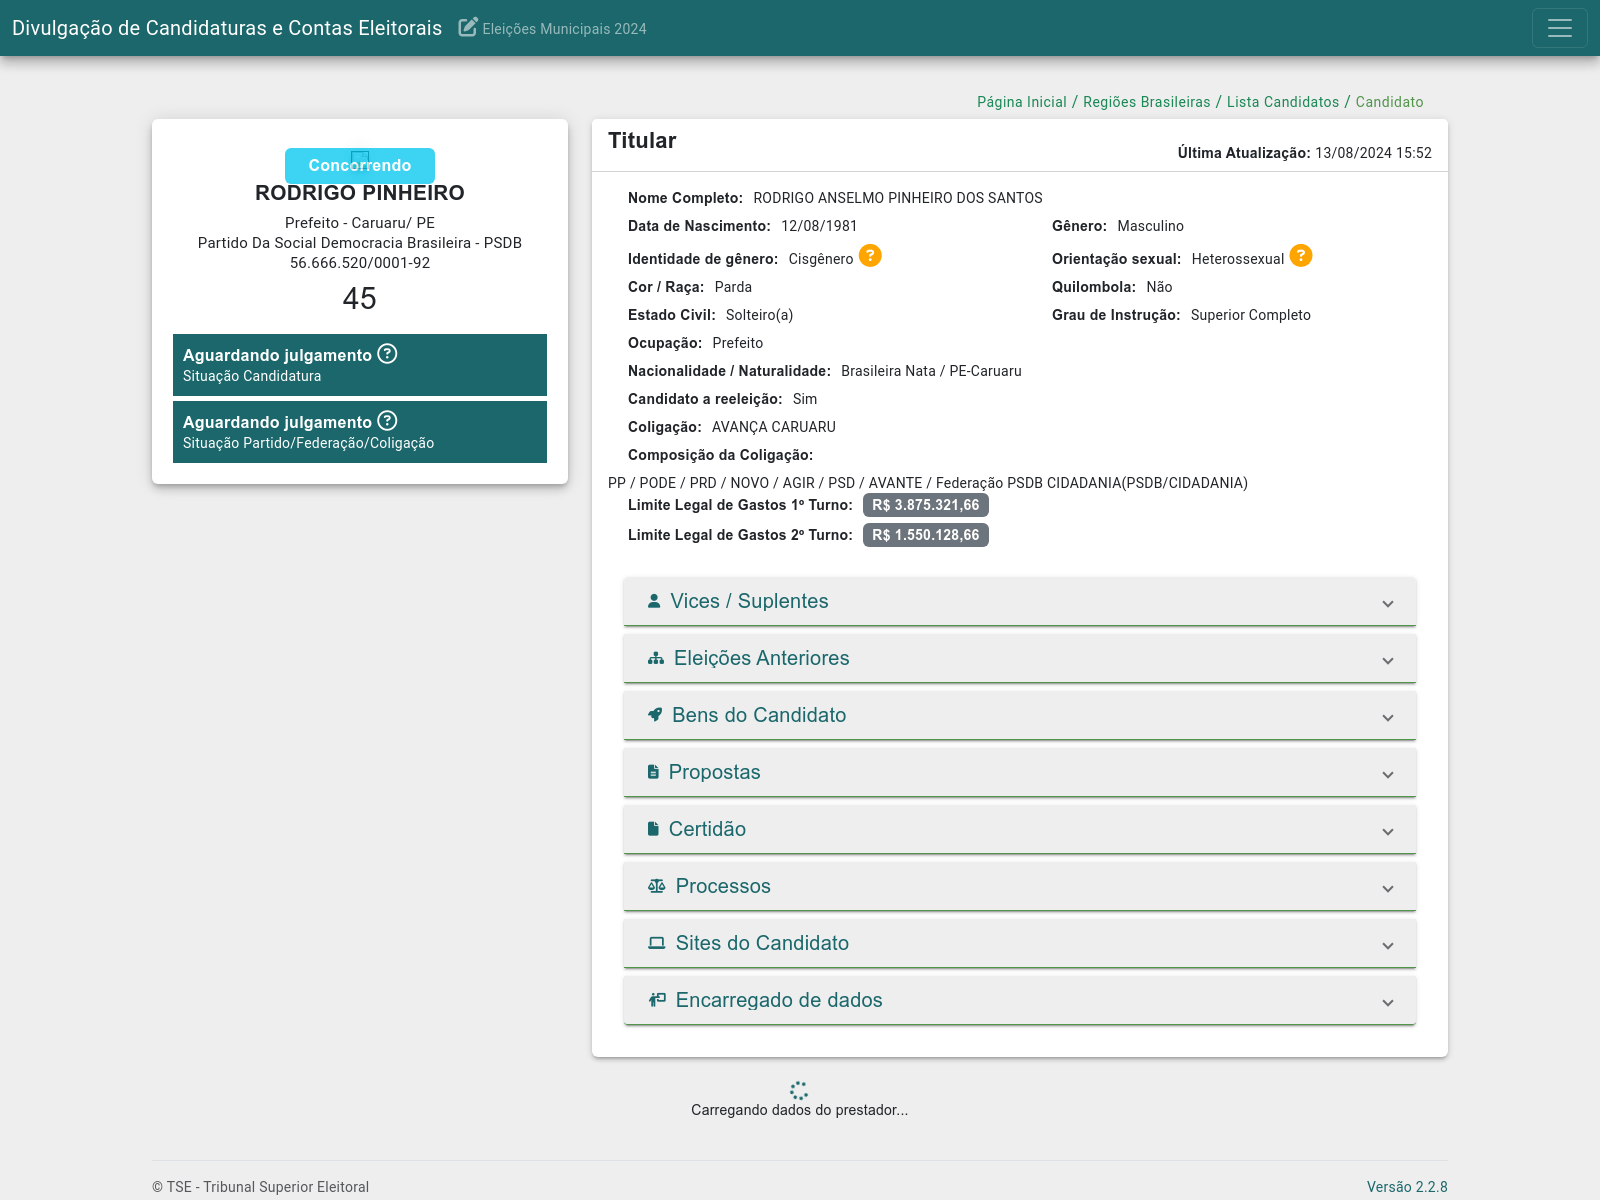Expand Bens do Candidato chevron
This screenshot has height=1200, width=1600.
click(x=1388, y=717)
